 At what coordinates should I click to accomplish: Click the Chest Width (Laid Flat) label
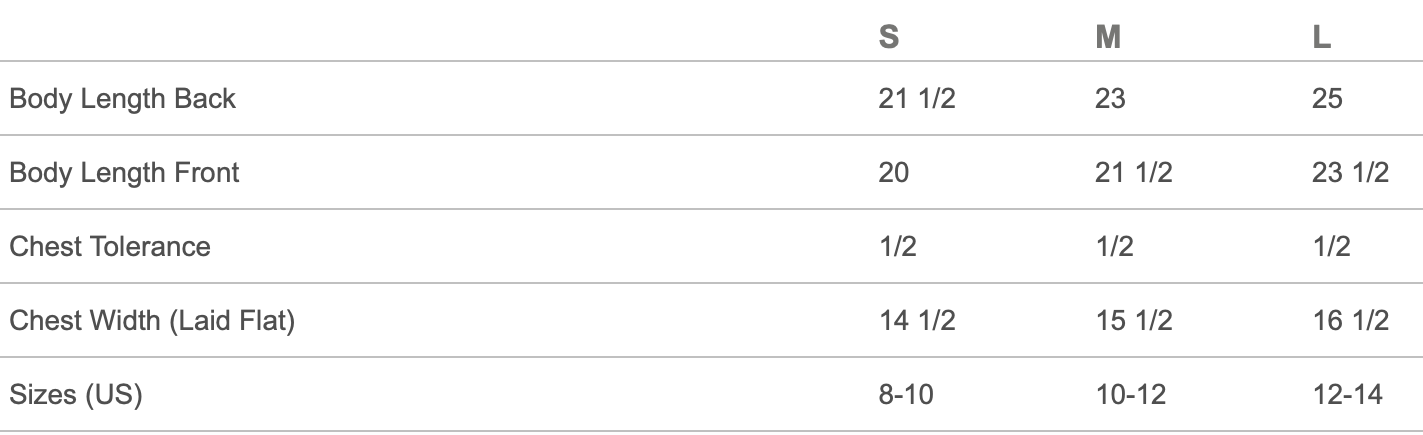[x=152, y=321]
